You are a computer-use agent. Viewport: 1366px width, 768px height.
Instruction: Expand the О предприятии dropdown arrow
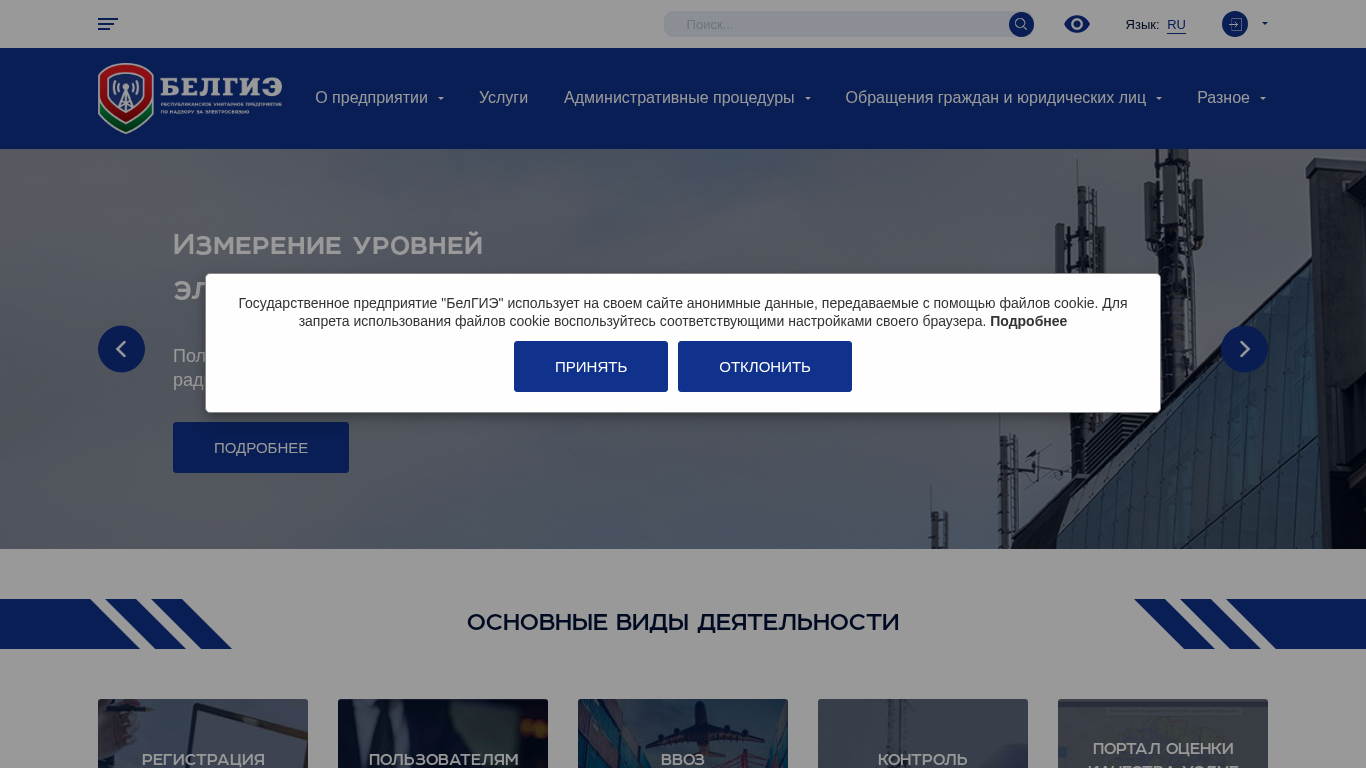pos(441,98)
